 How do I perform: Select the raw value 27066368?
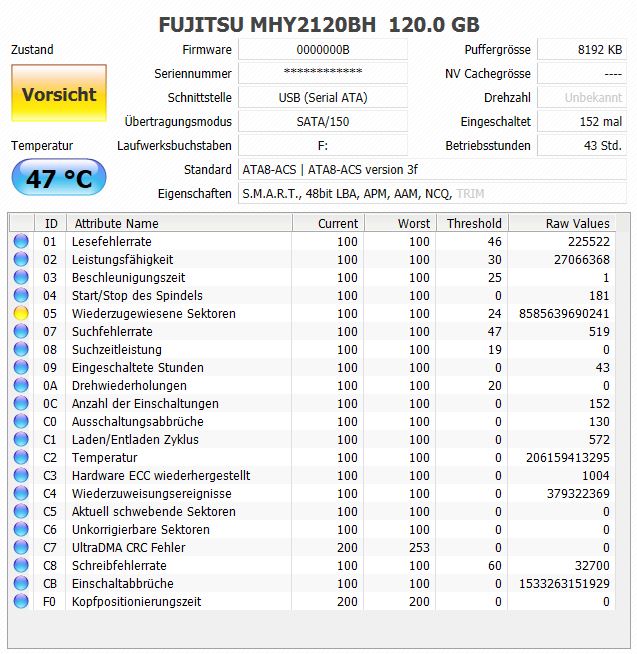pos(582,259)
